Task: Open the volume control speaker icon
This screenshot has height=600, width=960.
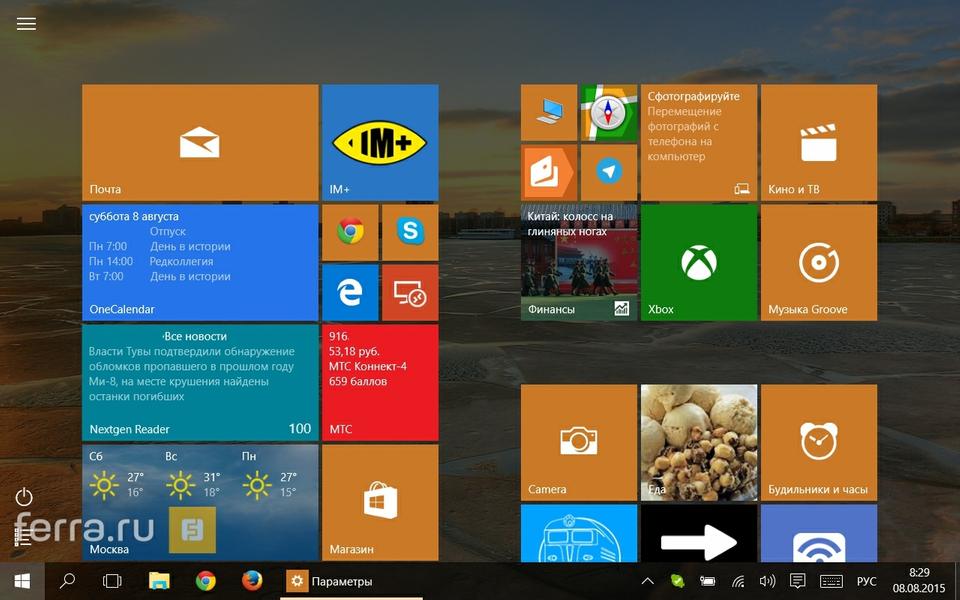Action: (x=767, y=581)
